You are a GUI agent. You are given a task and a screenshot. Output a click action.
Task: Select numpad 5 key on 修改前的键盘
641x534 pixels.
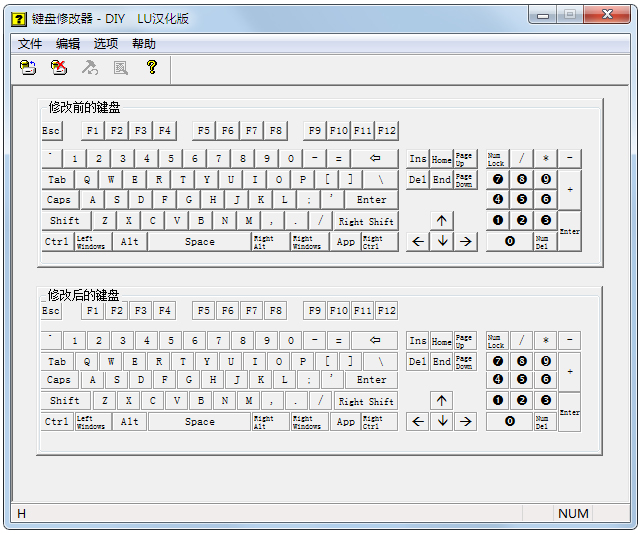[x=522, y=200]
